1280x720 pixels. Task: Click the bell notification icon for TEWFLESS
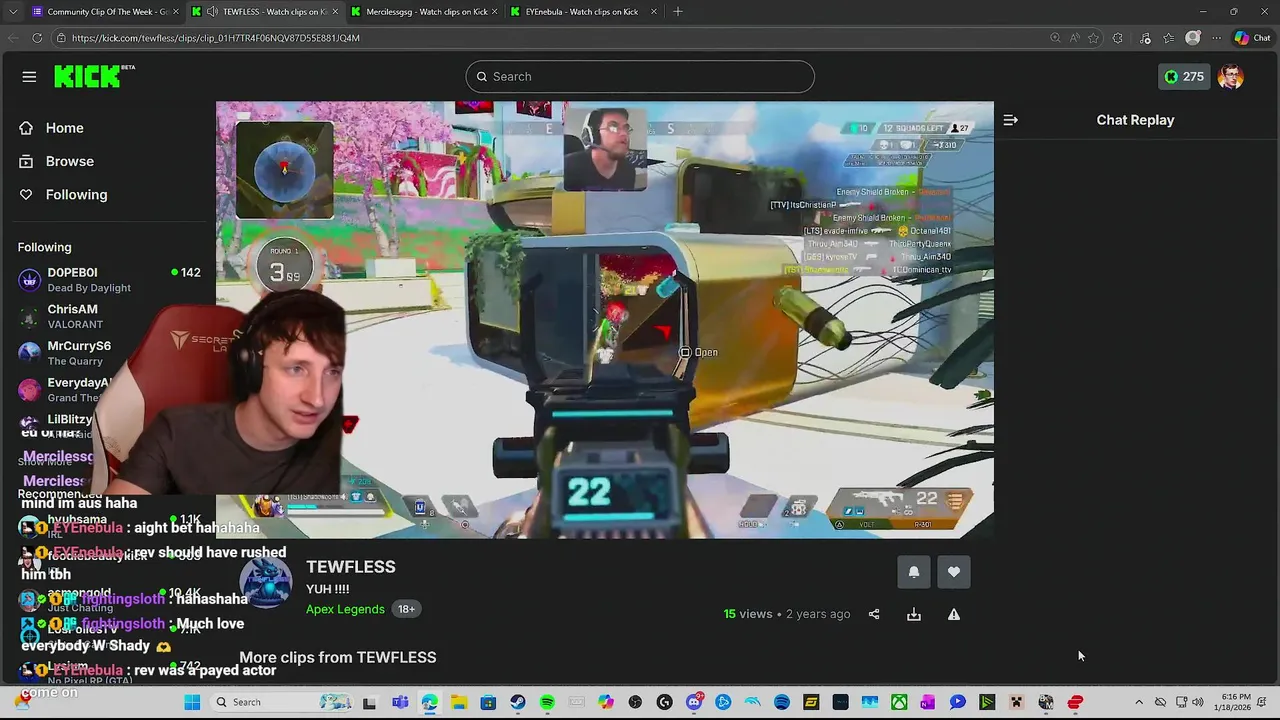coord(914,572)
